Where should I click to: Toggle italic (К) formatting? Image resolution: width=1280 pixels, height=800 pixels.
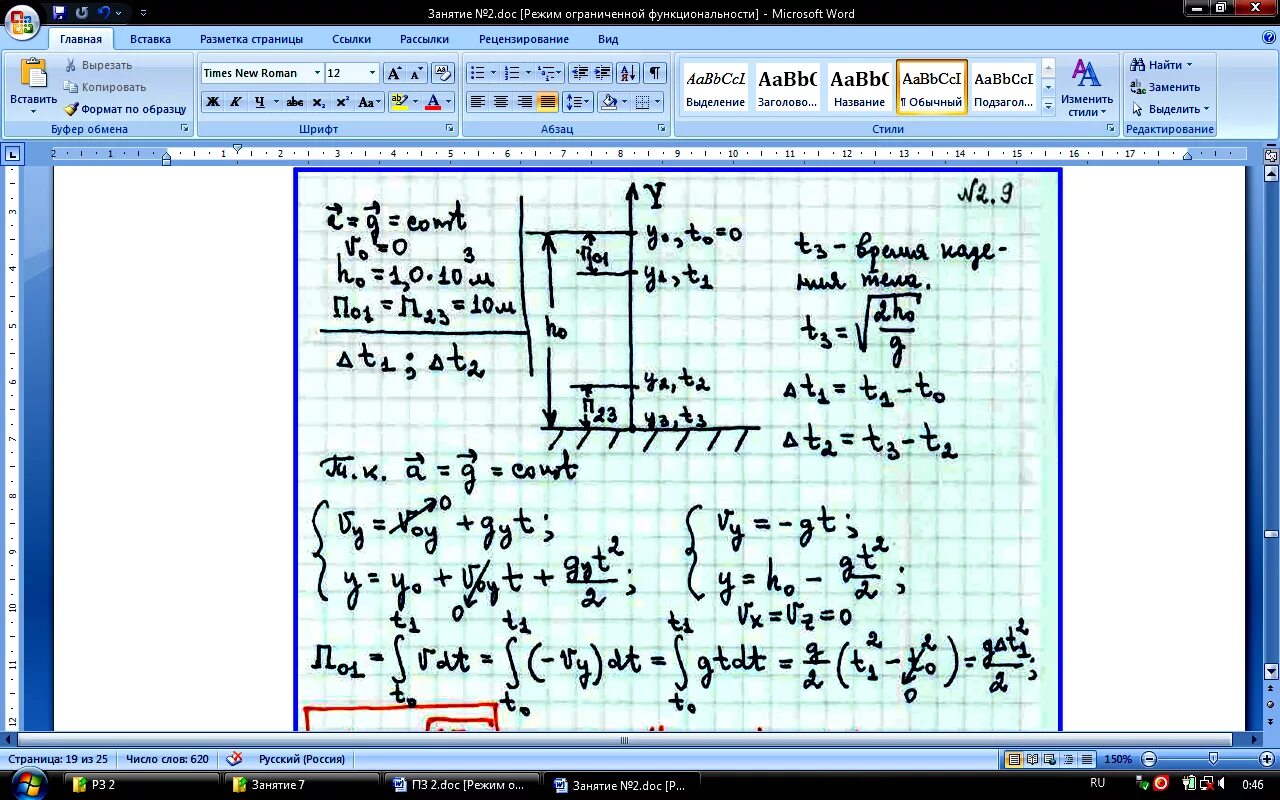pos(236,102)
